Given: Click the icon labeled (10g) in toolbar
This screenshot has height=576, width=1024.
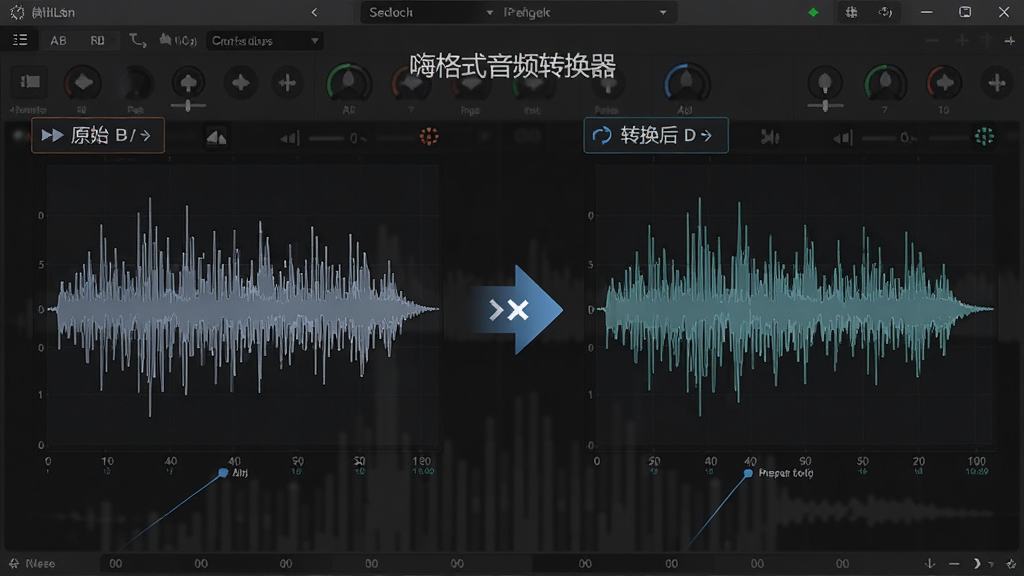Looking at the screenshot, I should point(178,40).
